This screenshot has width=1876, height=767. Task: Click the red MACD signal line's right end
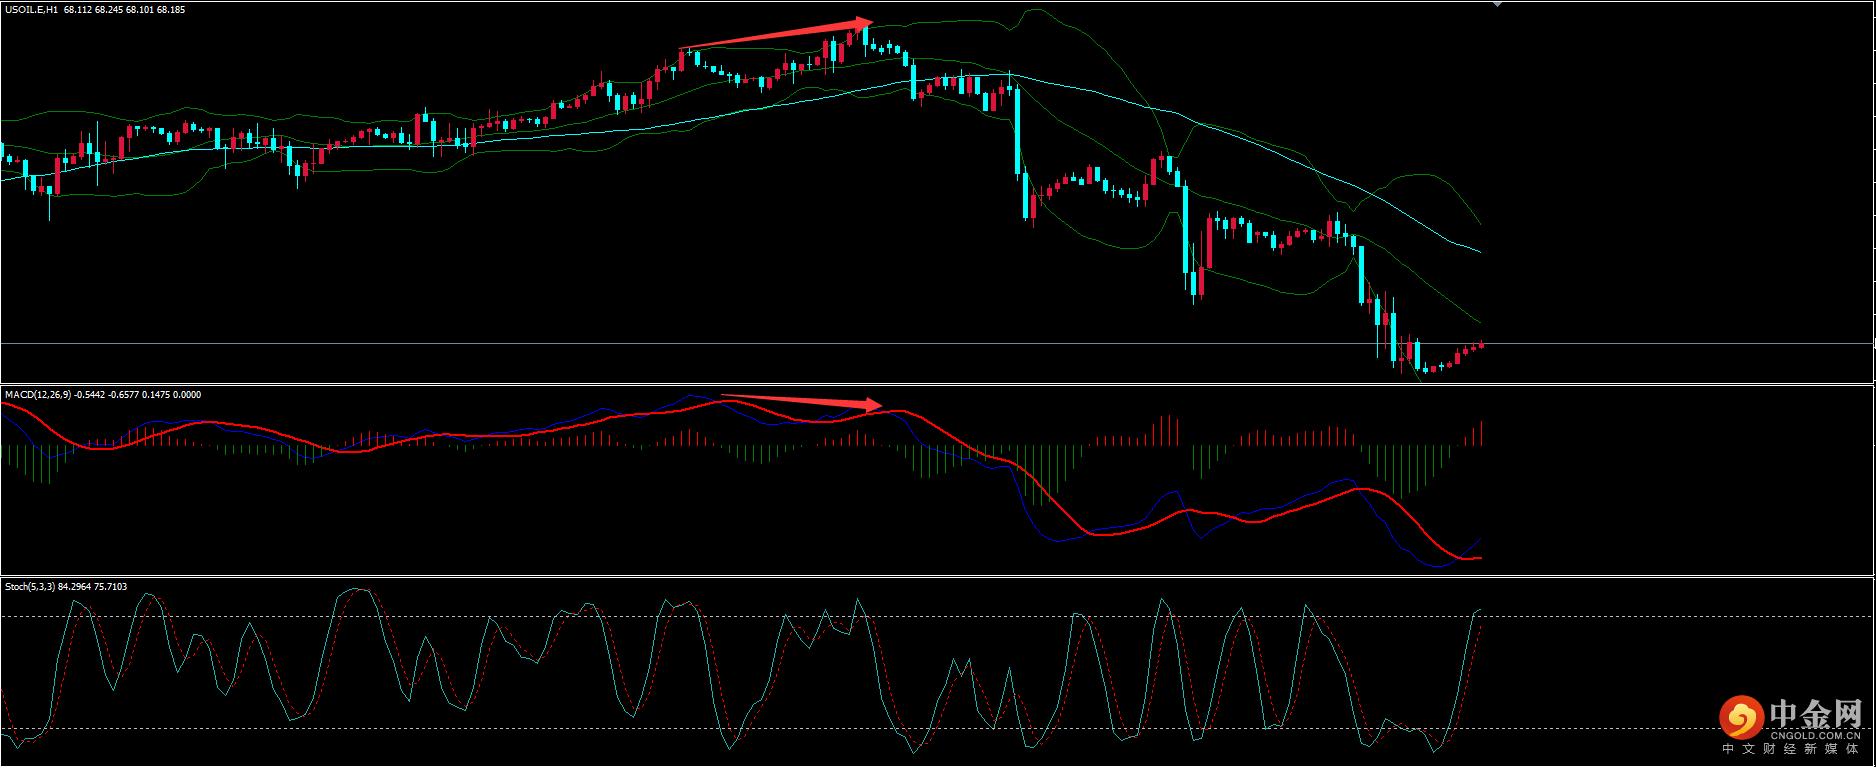click(x=1479, y=558)
